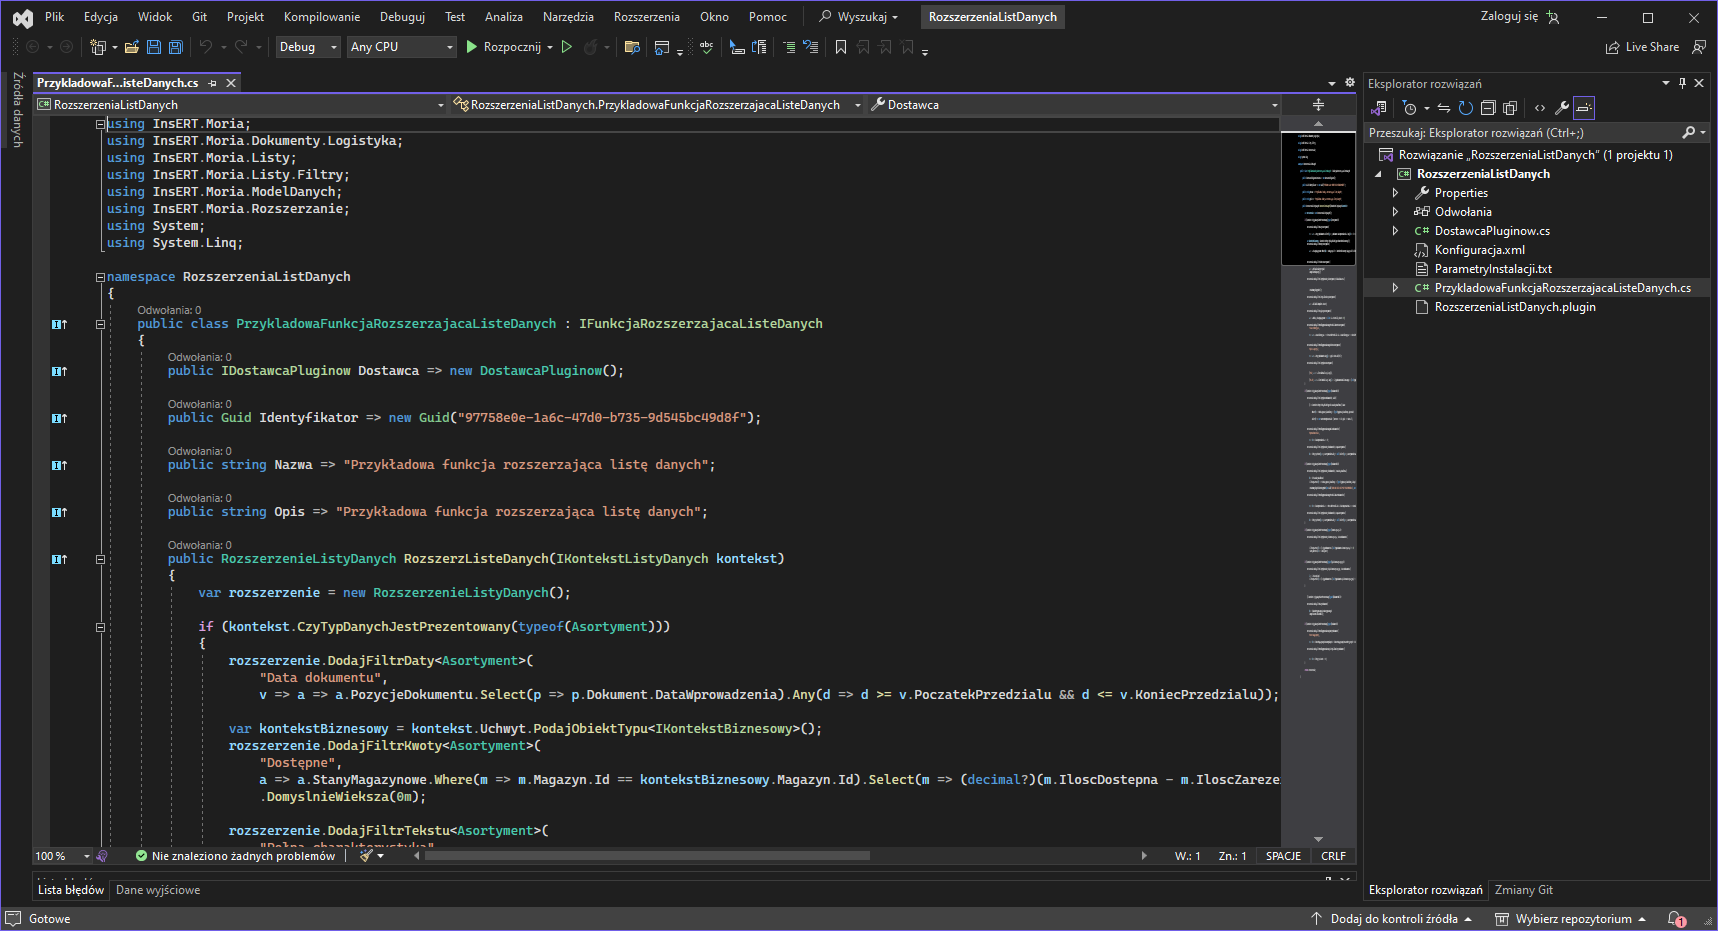
Task: Toggle auto-hide pin on Solution Explorer panel
Action: (x=1682, y=83)
